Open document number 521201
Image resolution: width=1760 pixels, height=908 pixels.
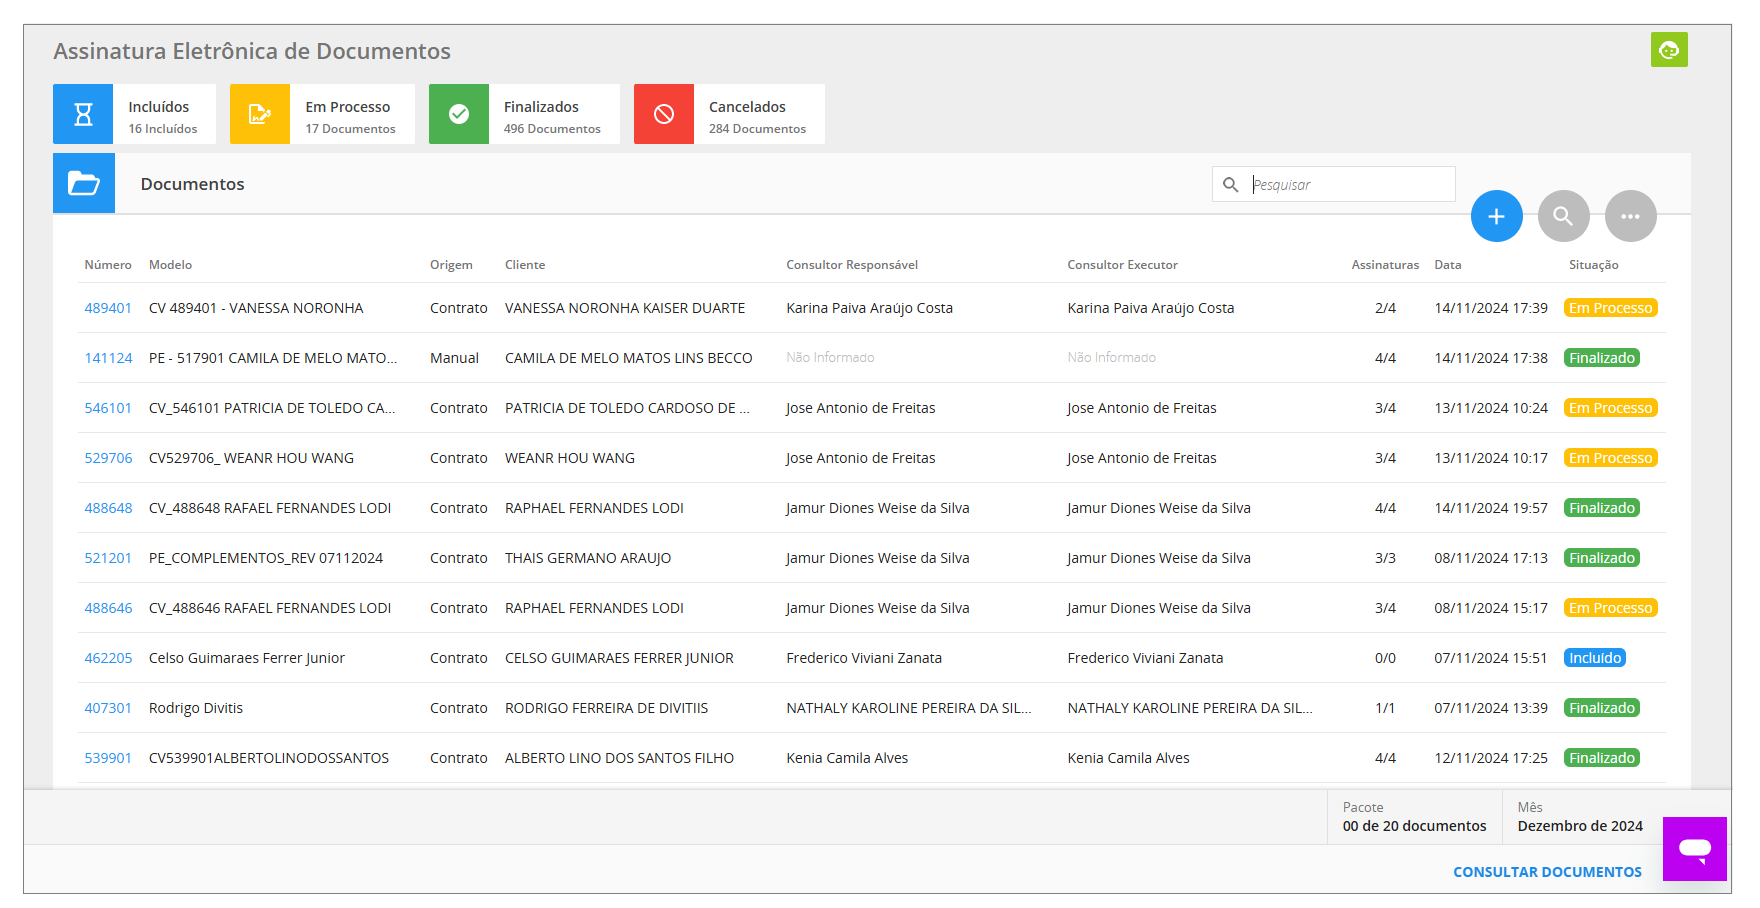coord(108,558)
